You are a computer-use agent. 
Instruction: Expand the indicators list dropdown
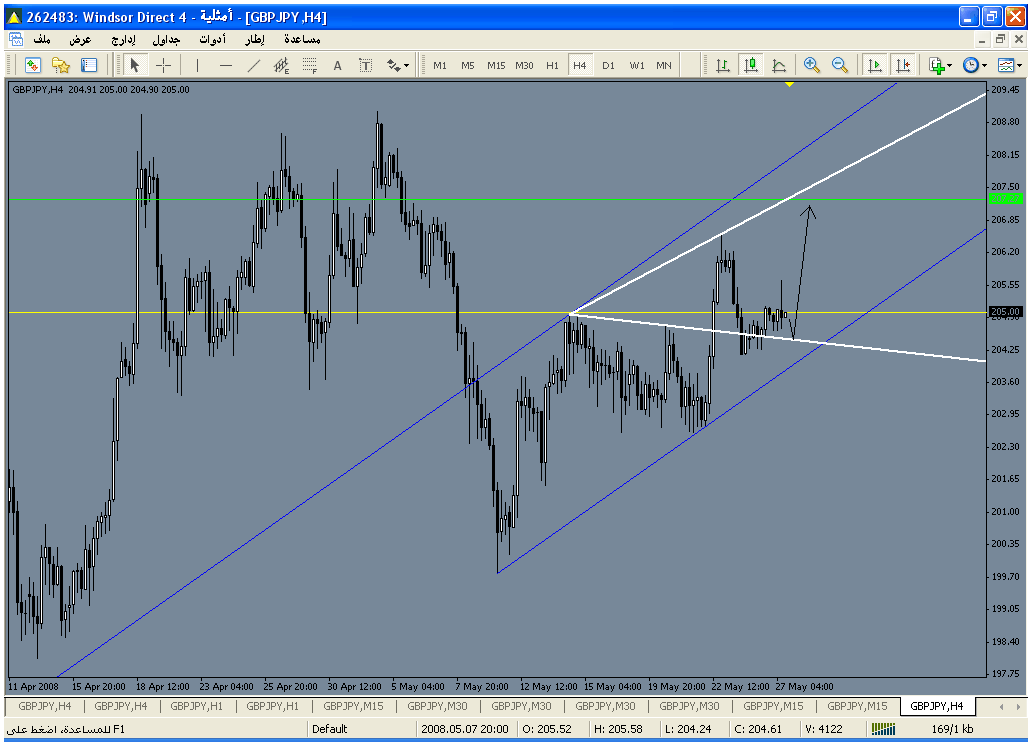coord(940,65)
